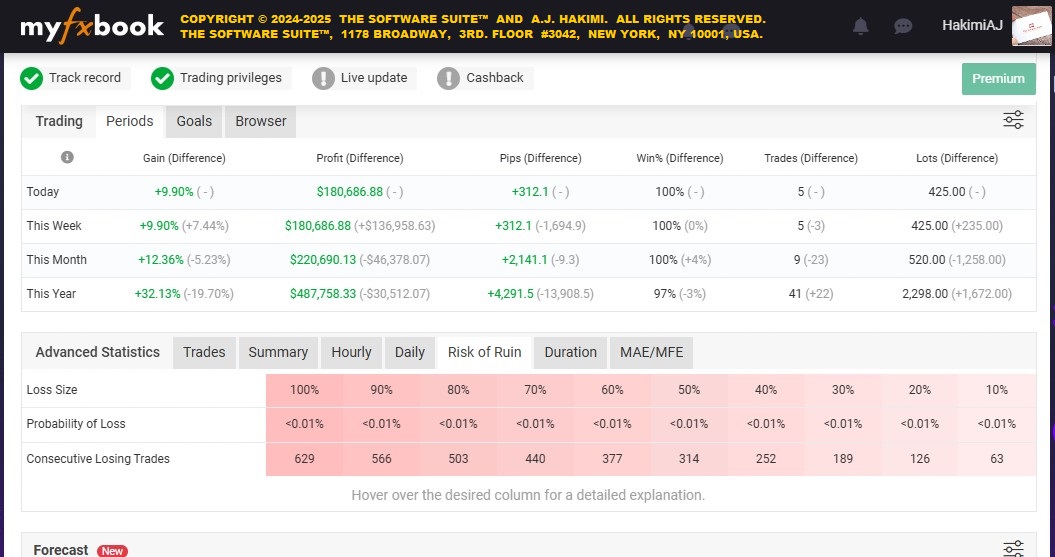Click the Probability of Loss row label
The height and width of the screenshot is (557, 1055).
coord(76,424)
